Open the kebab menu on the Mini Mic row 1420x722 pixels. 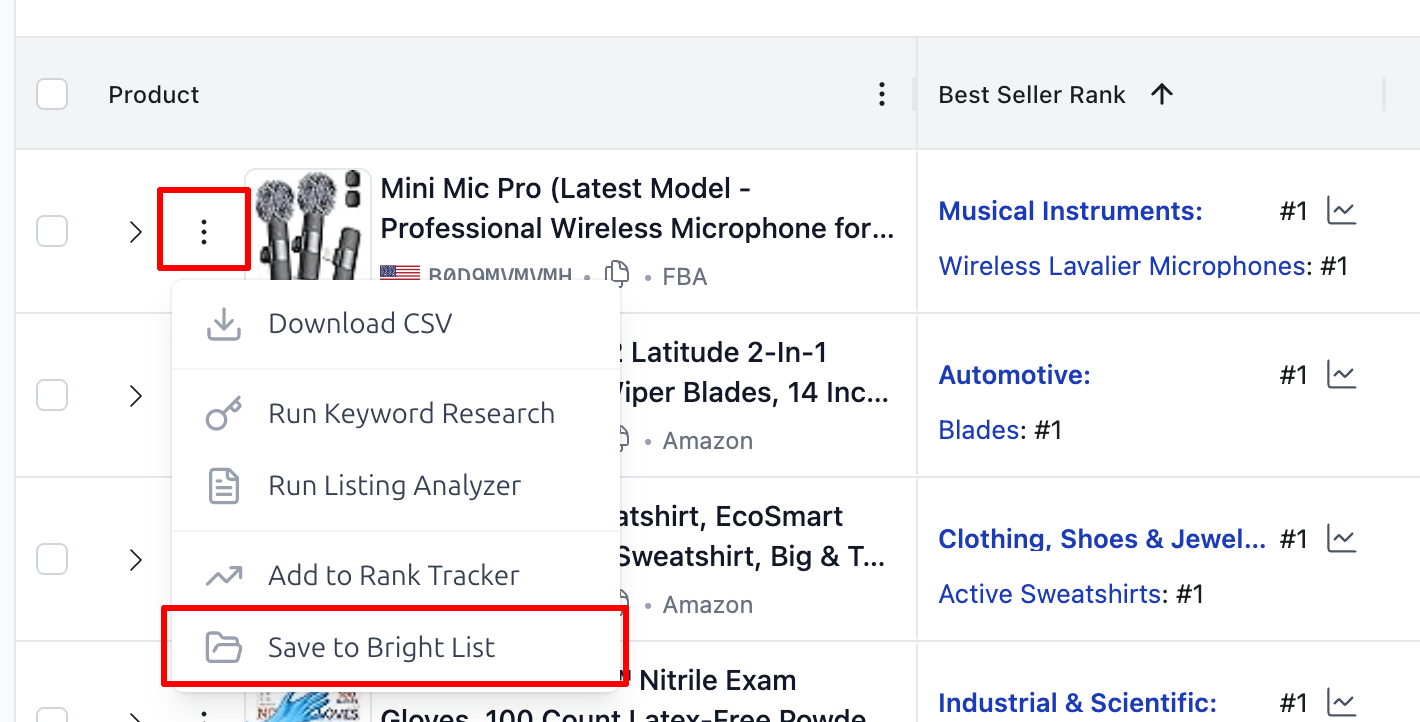203,229
